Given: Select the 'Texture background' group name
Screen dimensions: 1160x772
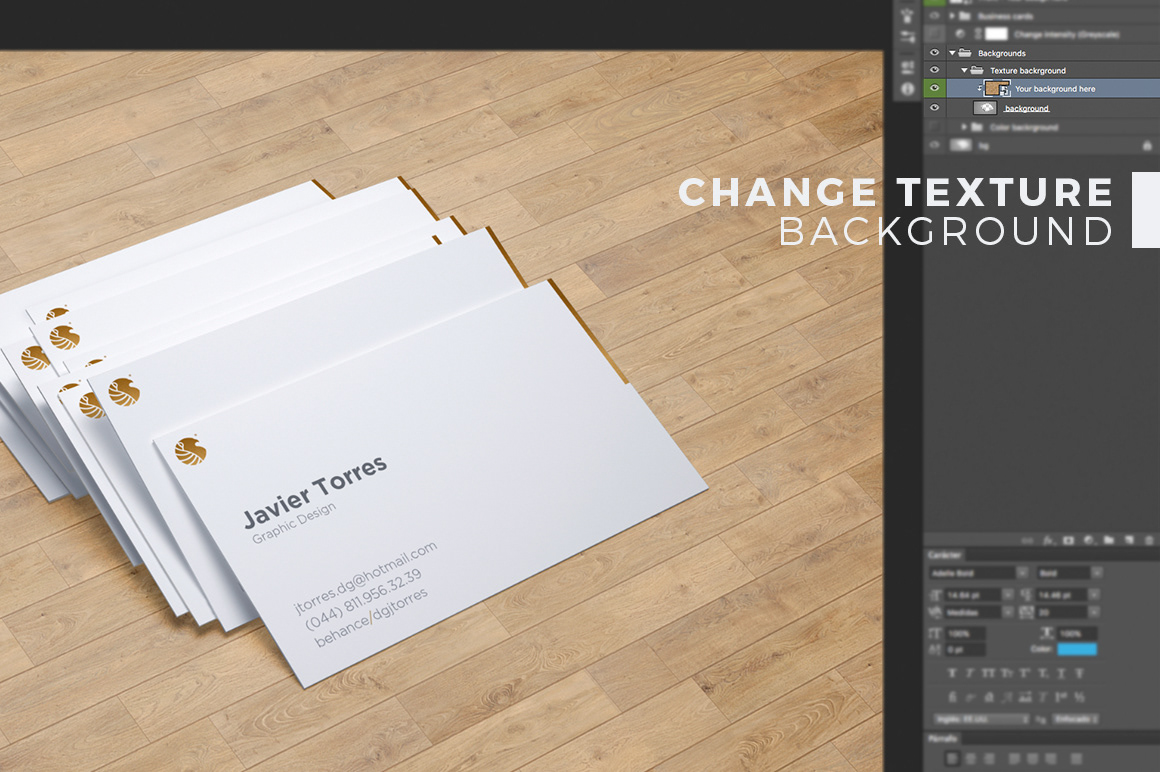Looking at the screenshot, I should [1028, 71].
